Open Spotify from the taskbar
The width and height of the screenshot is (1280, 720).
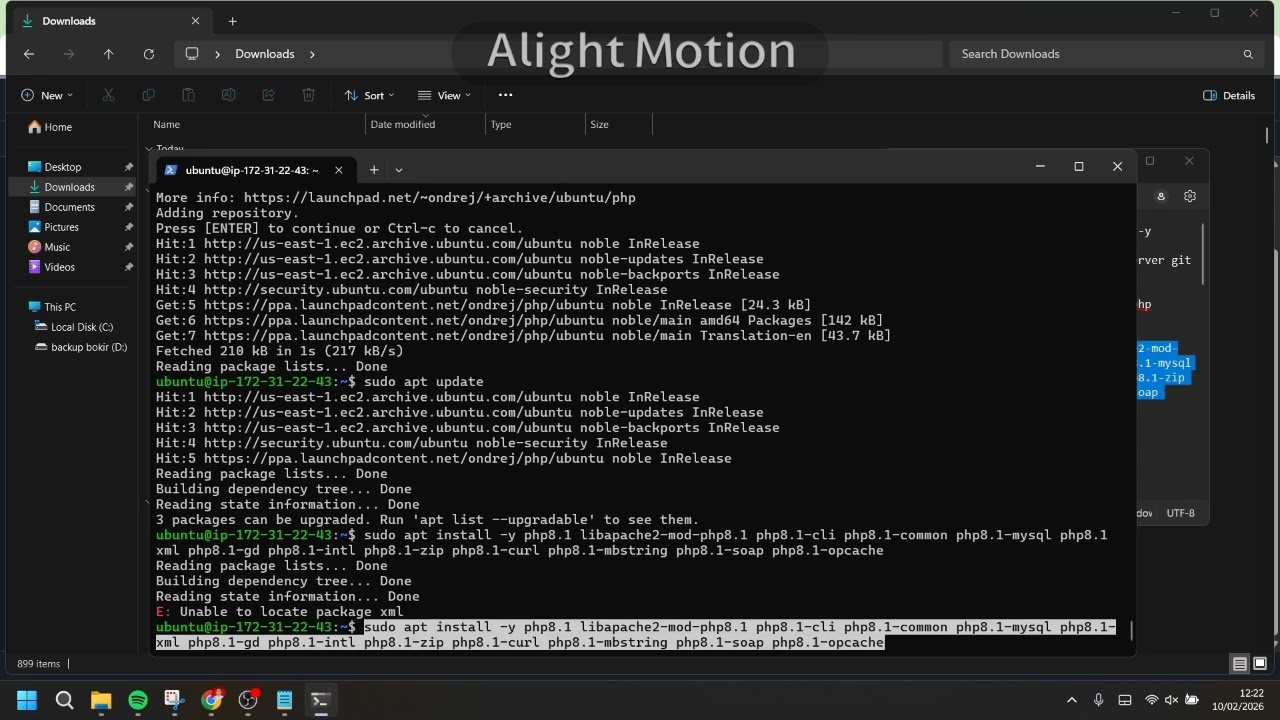click(138, 700)
